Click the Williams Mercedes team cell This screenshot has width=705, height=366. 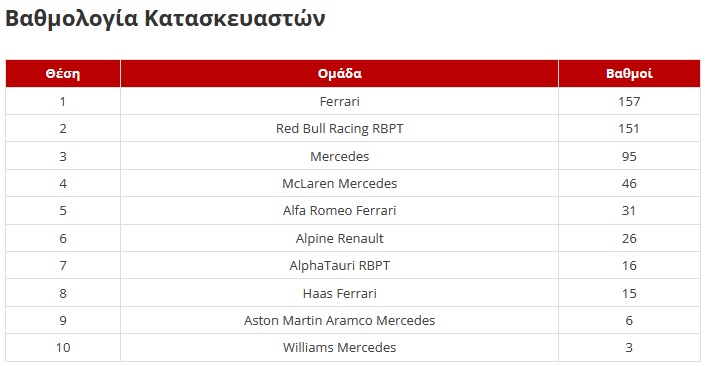click(x=339, y=348)
